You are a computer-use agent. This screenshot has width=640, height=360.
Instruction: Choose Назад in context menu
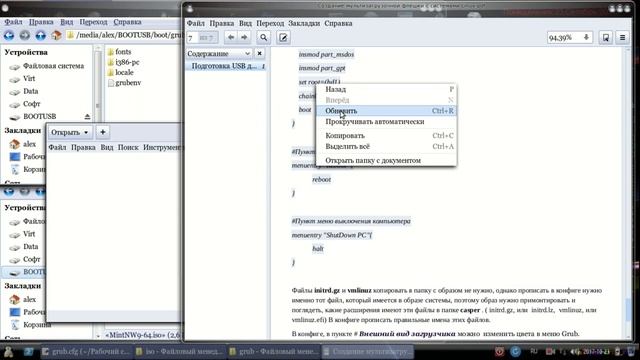point(386,89)
